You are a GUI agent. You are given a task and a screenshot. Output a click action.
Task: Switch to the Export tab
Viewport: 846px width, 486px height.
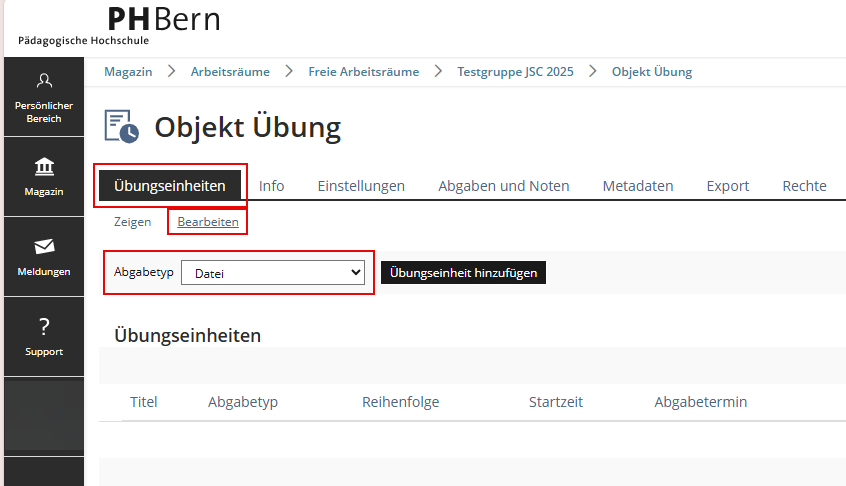click(727, 186)
